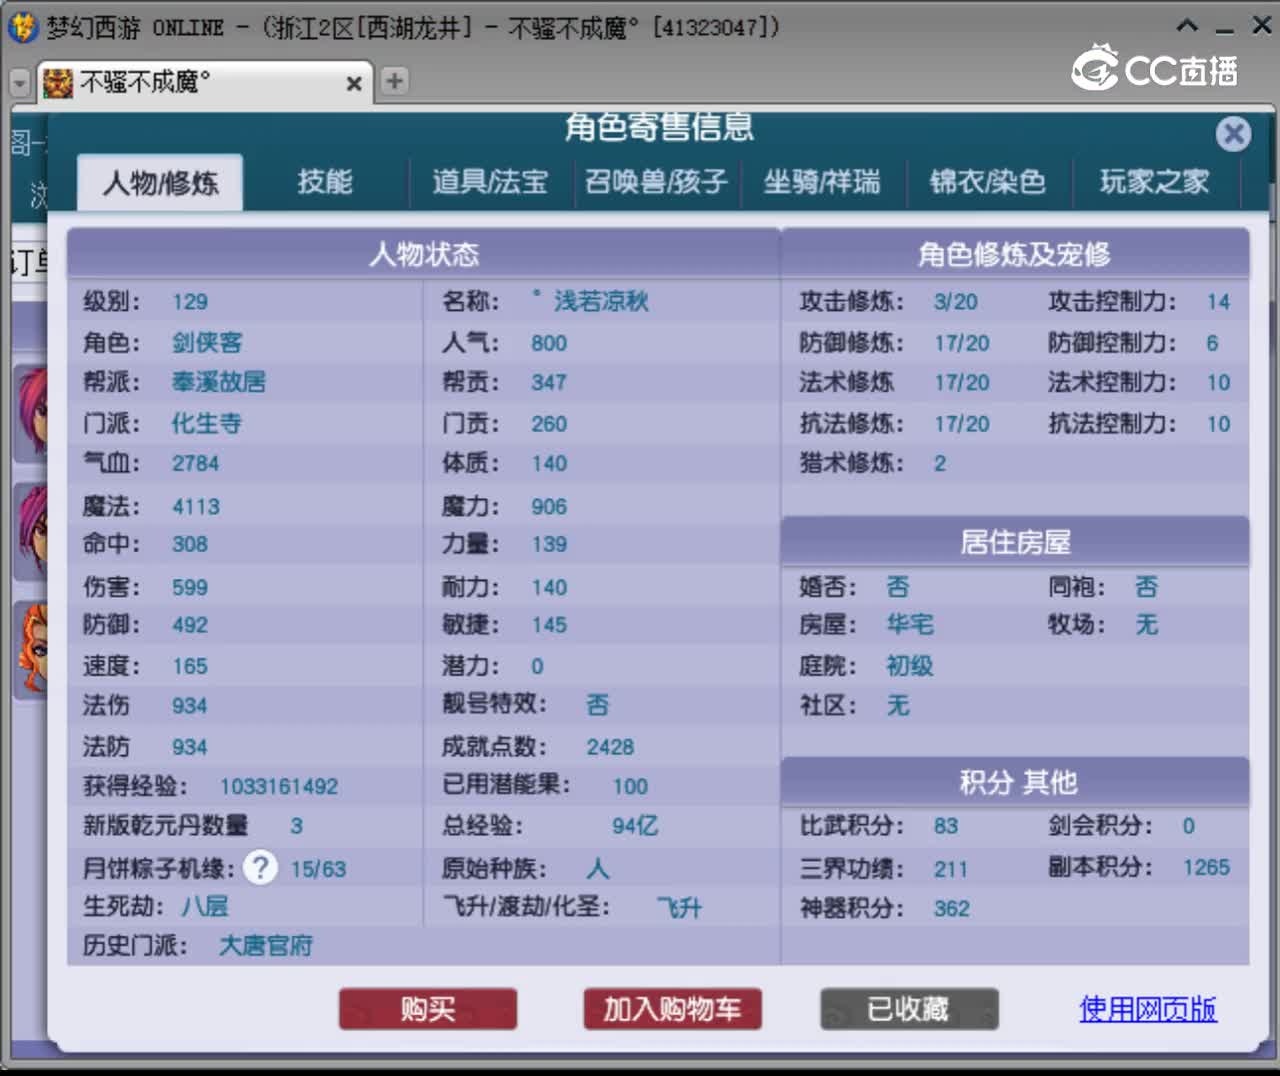Click the 居住房屋 section header
The image size is (1280, 1076).
pyautogui.click(x=1015, y=542)
